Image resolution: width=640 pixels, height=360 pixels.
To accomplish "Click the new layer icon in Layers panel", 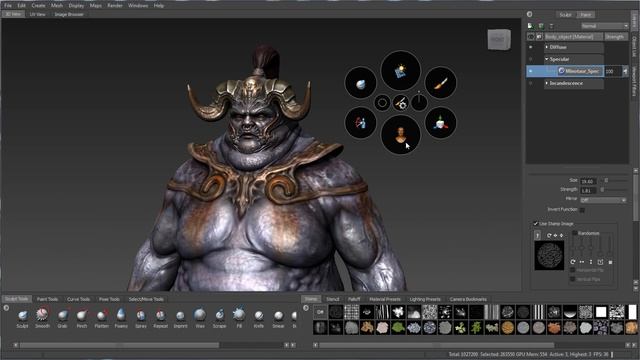I will pyautogui.click(x=530, y=26).
